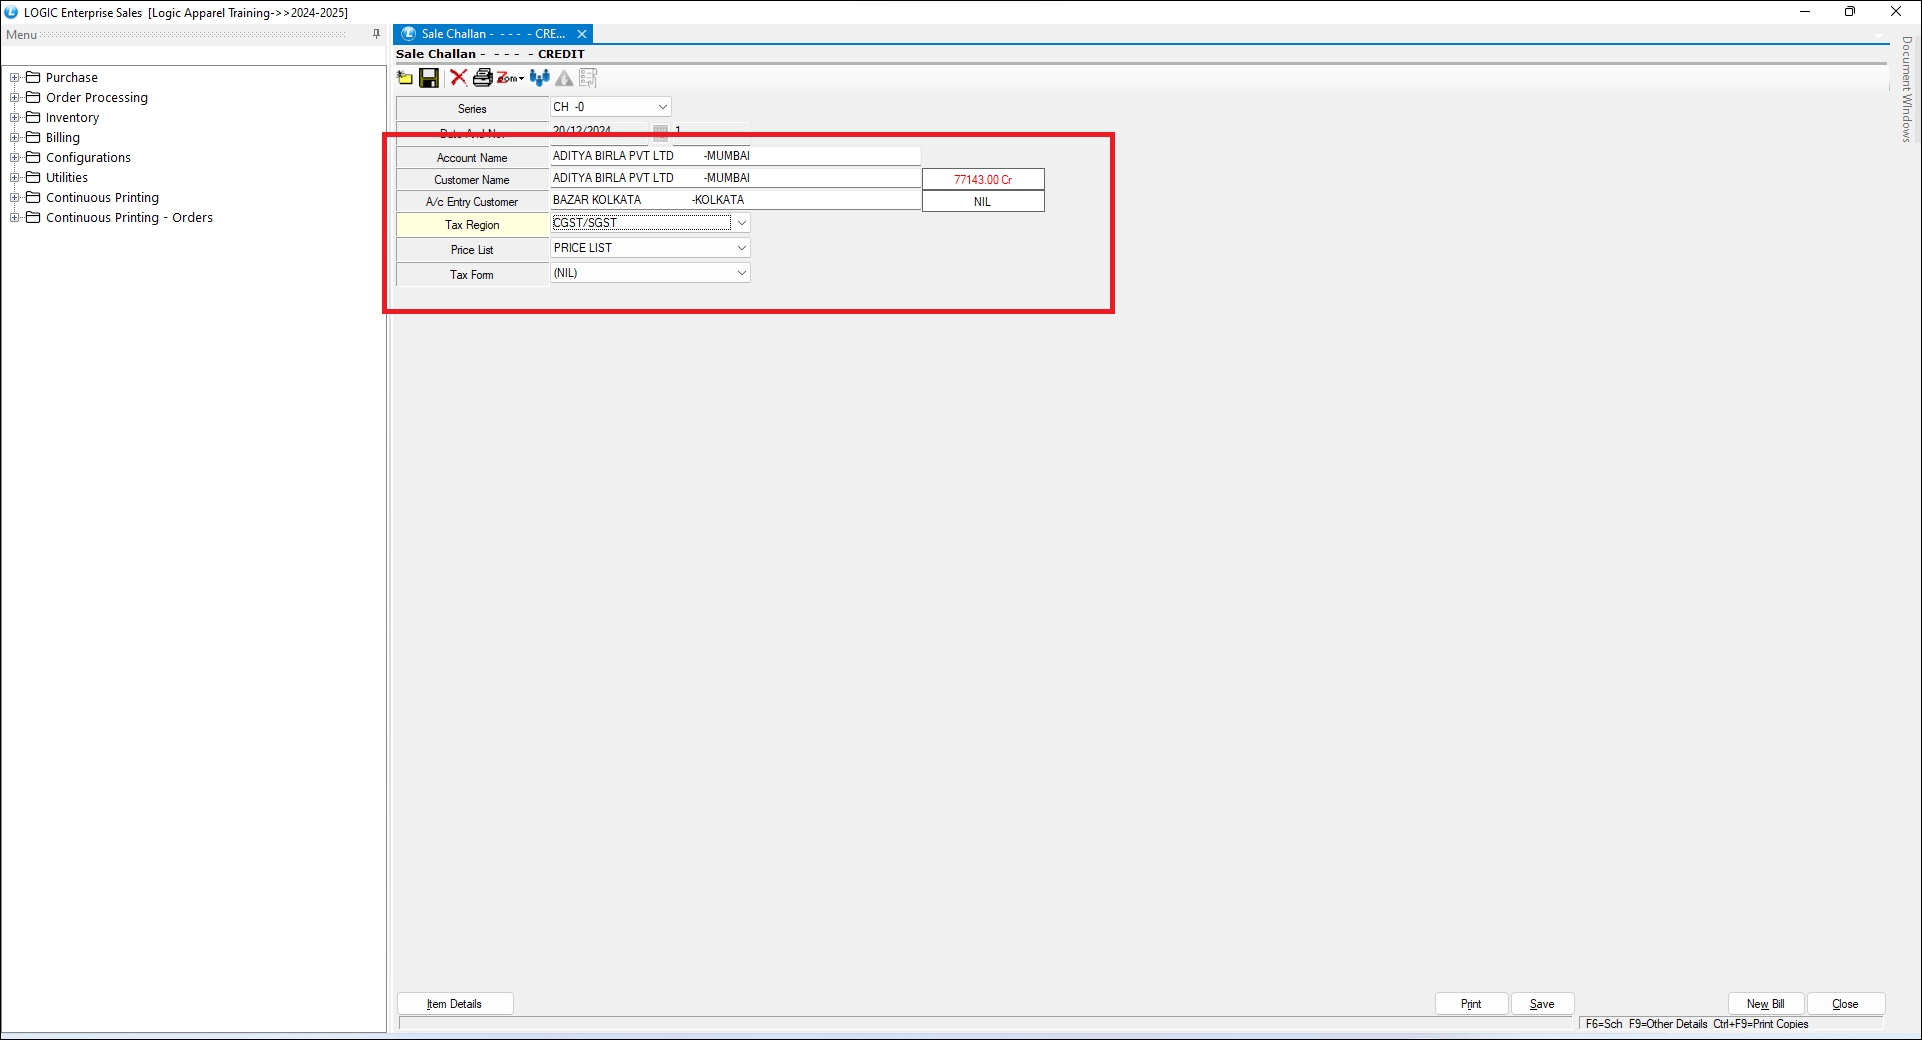The width and height of the screenshot is (1922, 1040).
Task: Open the Tax Form dropdown
Action: pos(741,273)
